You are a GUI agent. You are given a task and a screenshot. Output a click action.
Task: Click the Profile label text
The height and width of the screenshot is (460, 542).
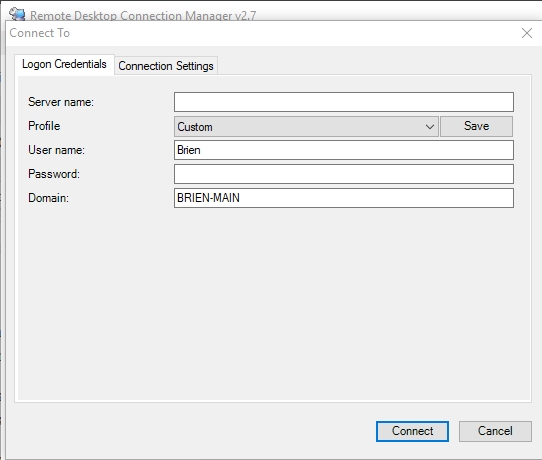(x=44, y=126)
